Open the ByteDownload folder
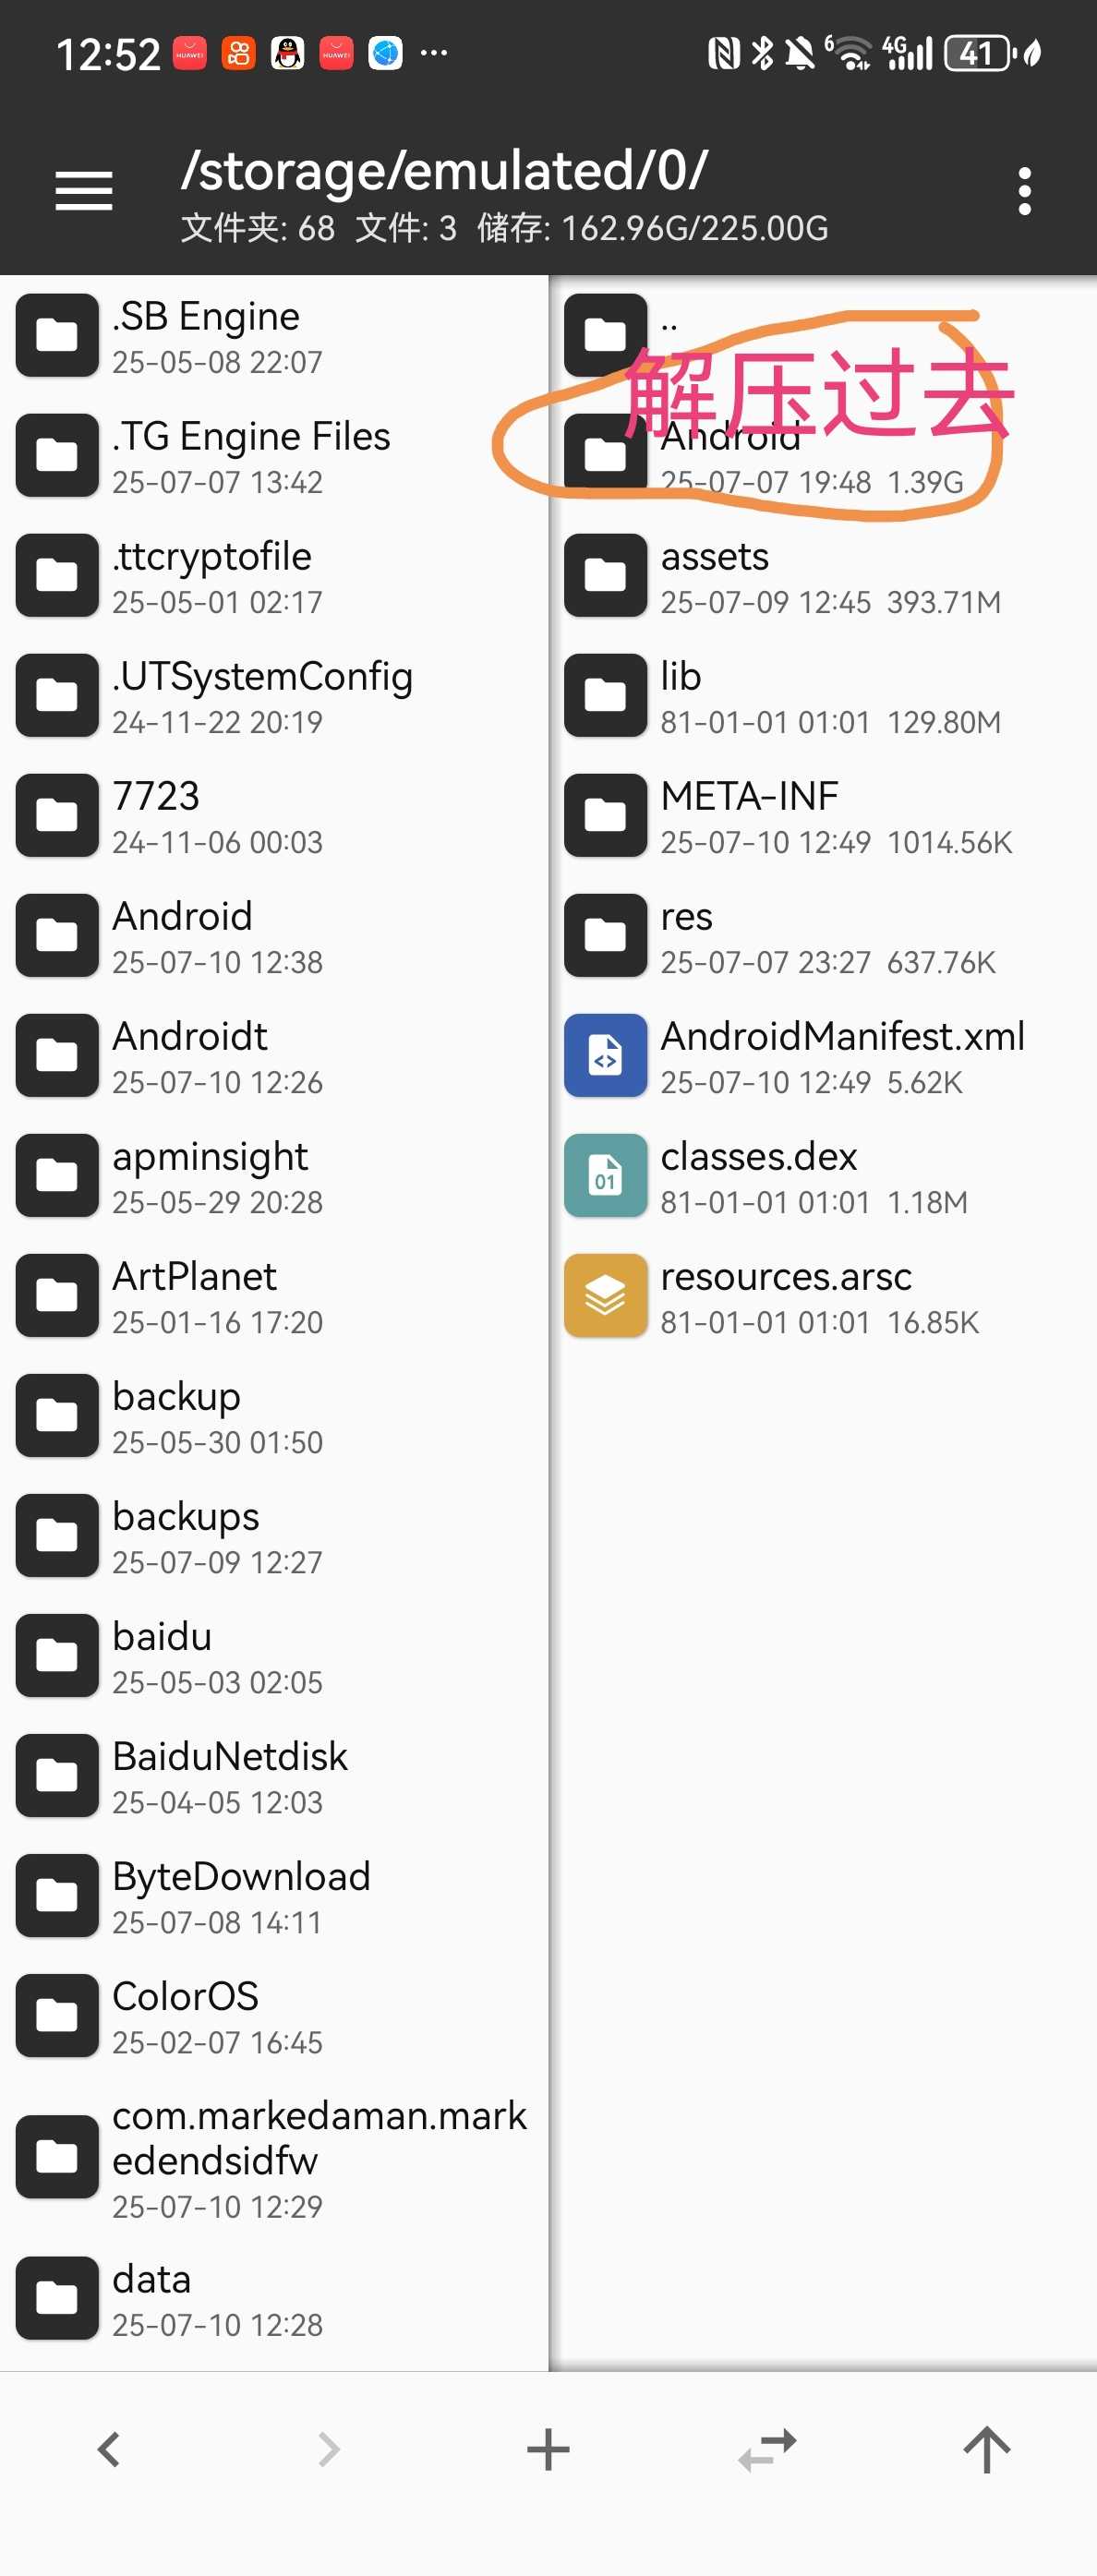 click(274, 1895)
